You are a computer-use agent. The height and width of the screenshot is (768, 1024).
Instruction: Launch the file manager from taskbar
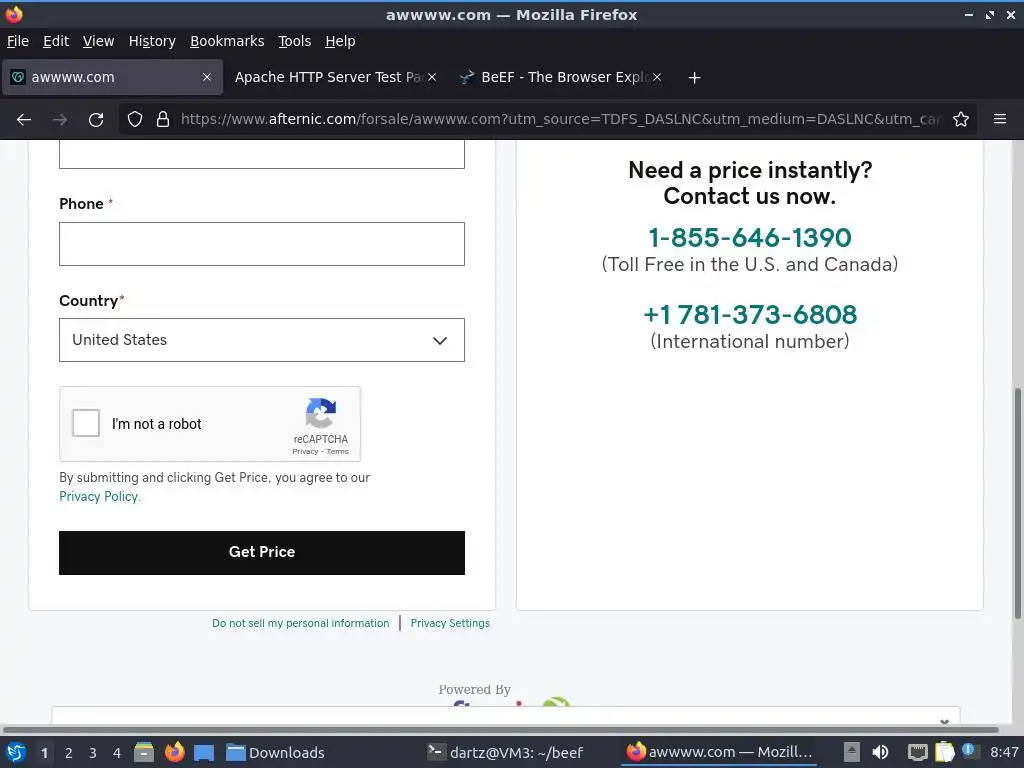(x=144, y=752)
